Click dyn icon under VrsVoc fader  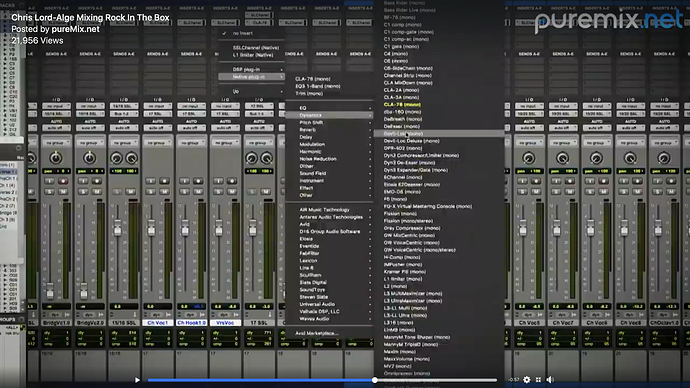click(x=224, y=315)
